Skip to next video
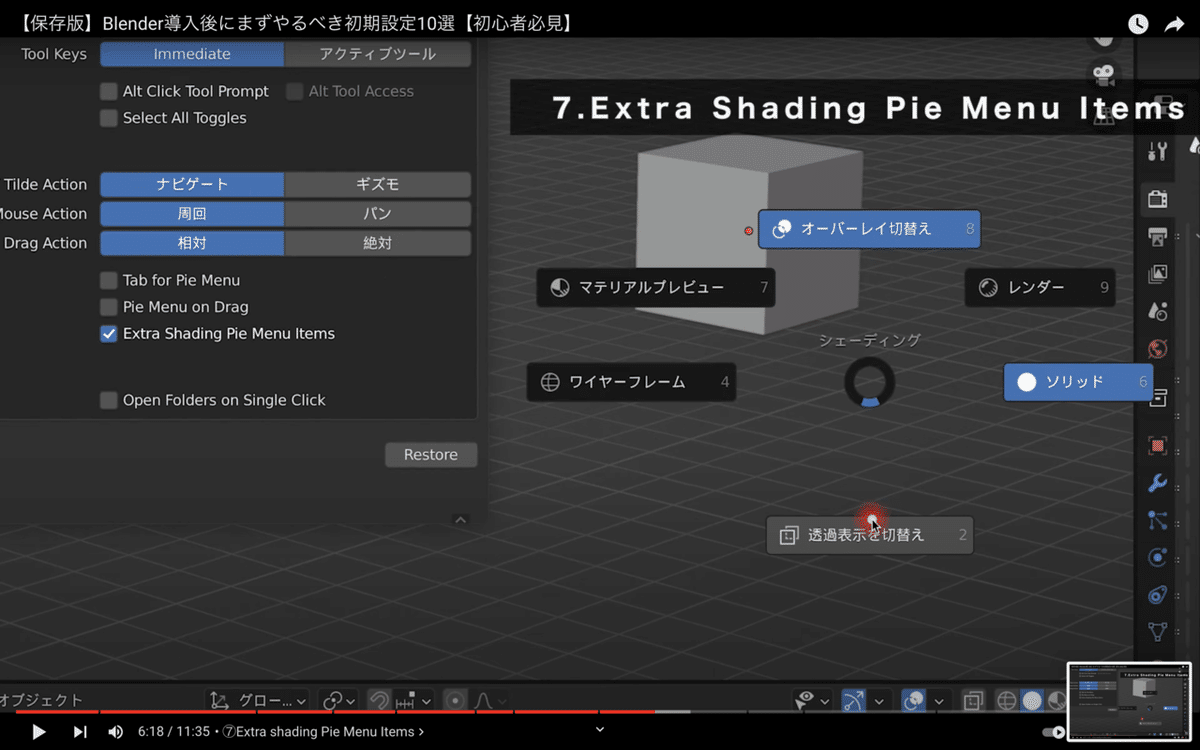The height and width of the screenshot is (750, 1200). pyautogui.click(x=79, y=732)
